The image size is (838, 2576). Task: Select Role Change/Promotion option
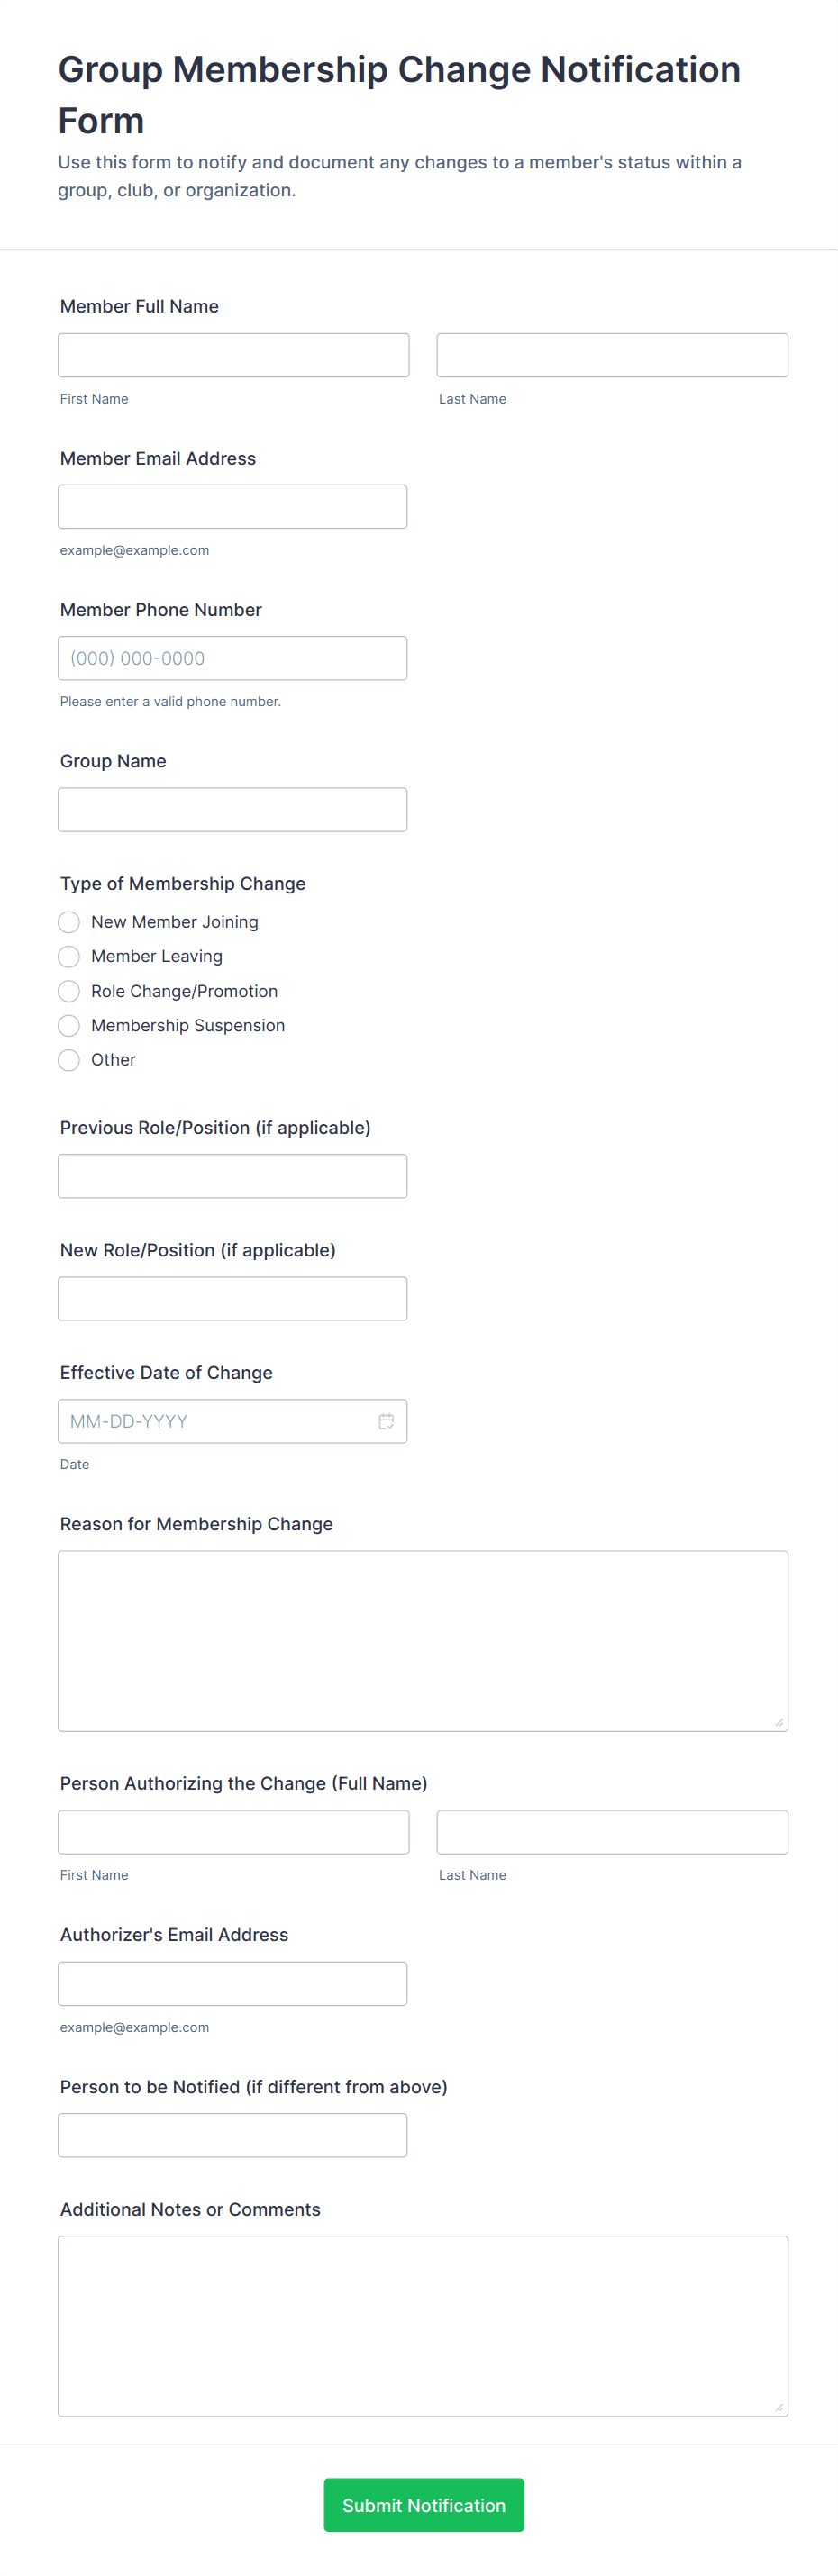69,991
